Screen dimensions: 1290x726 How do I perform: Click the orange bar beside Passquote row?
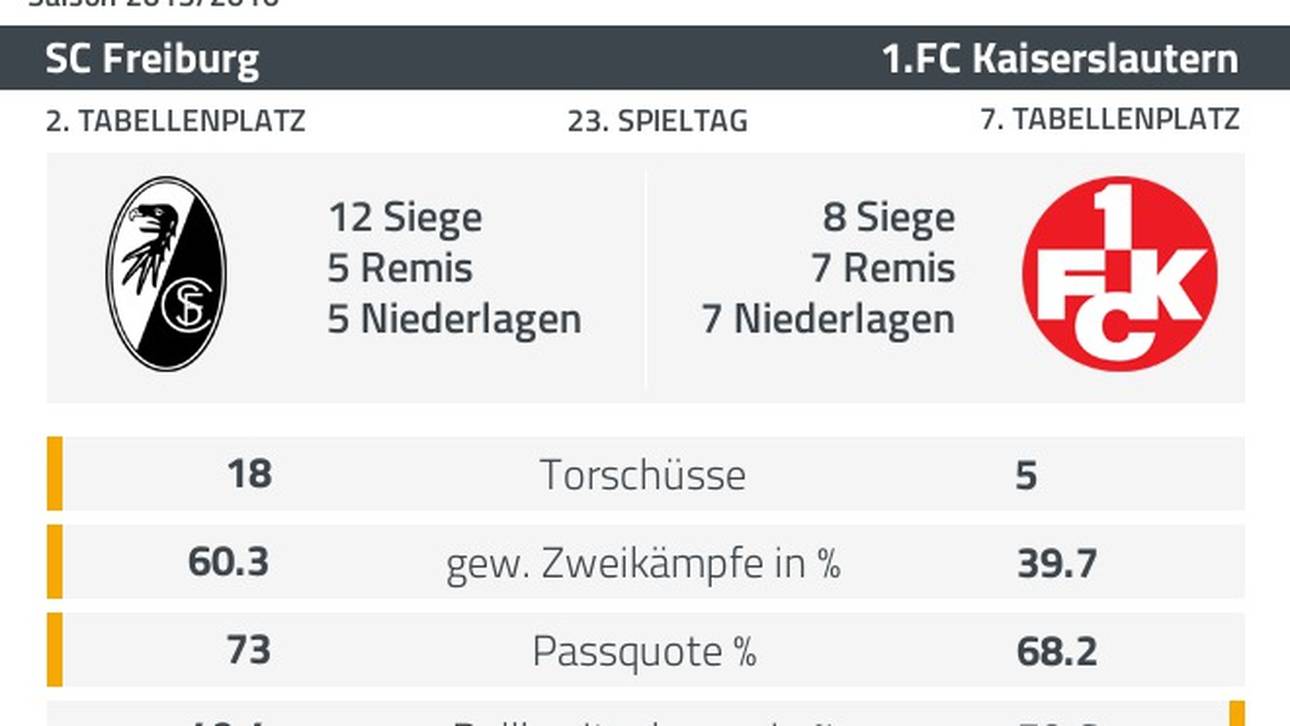54,650
